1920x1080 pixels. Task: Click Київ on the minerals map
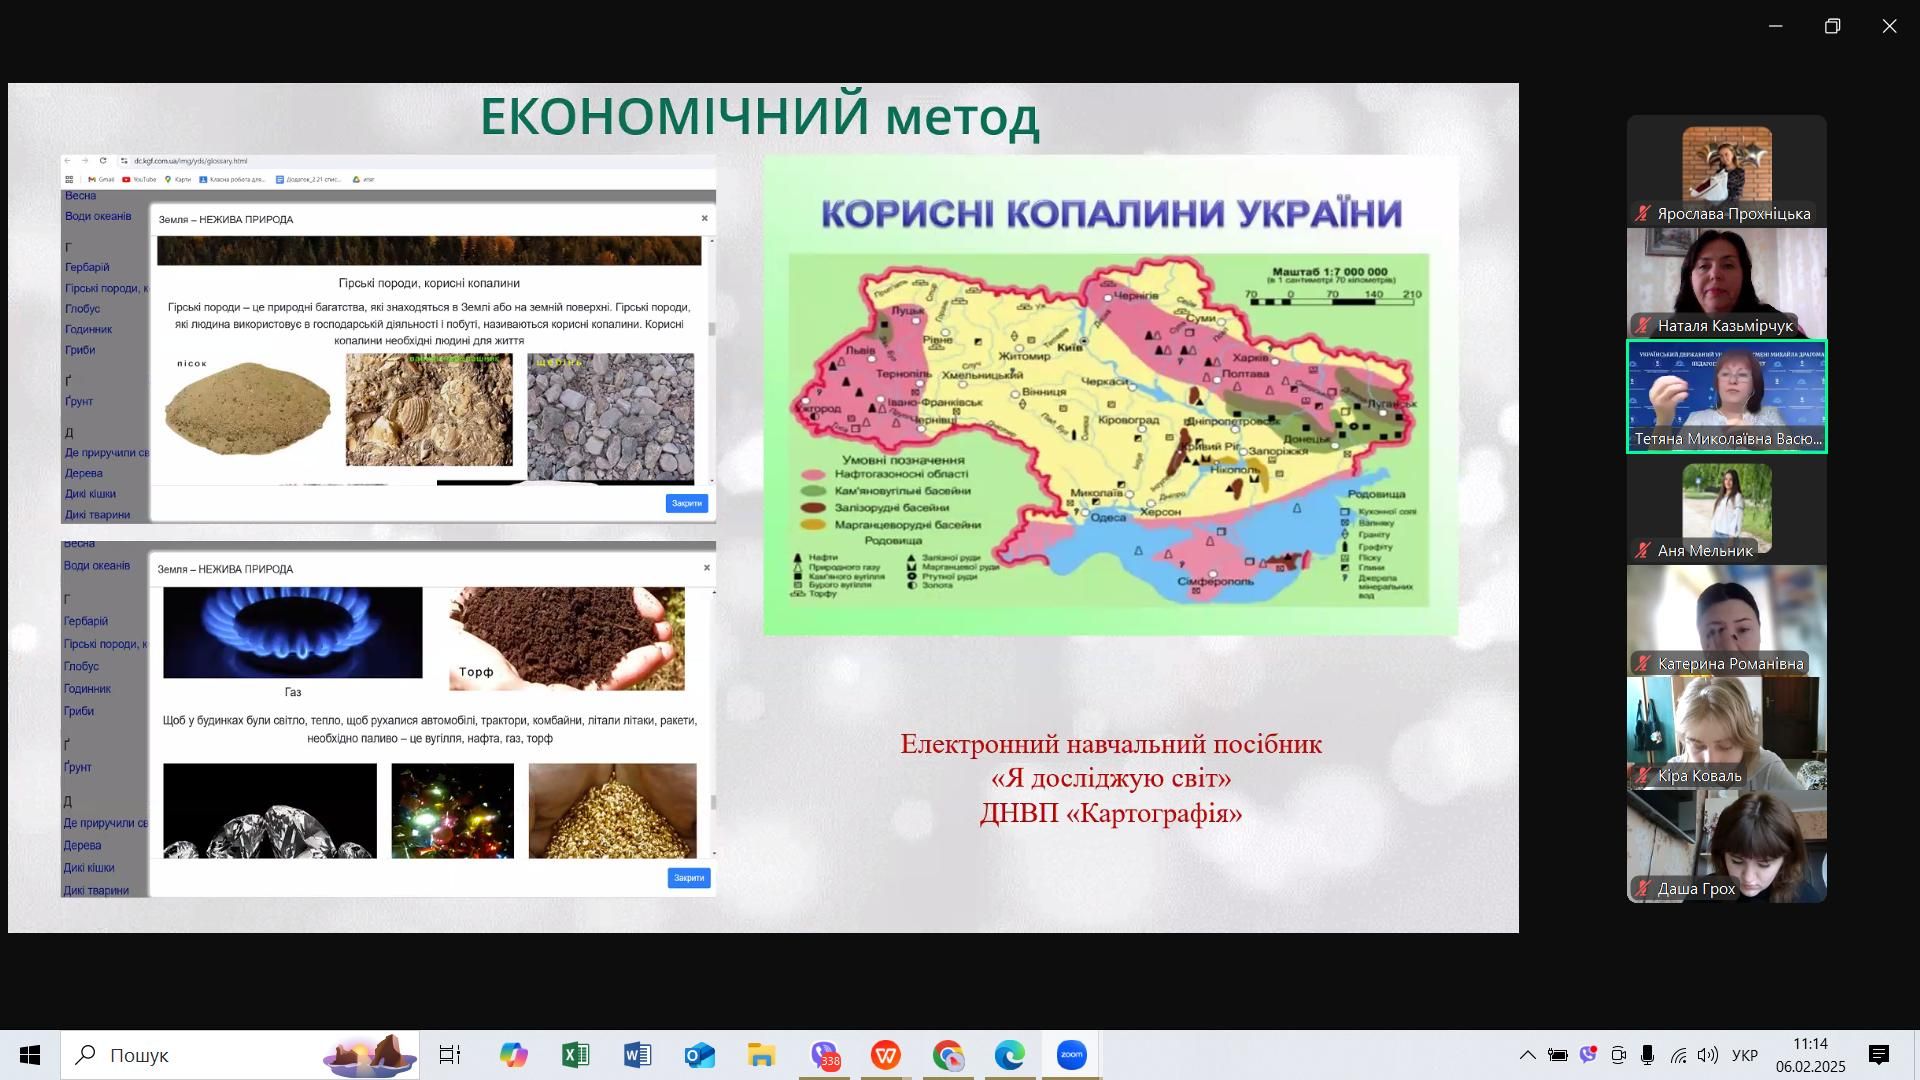[1069, 347]
